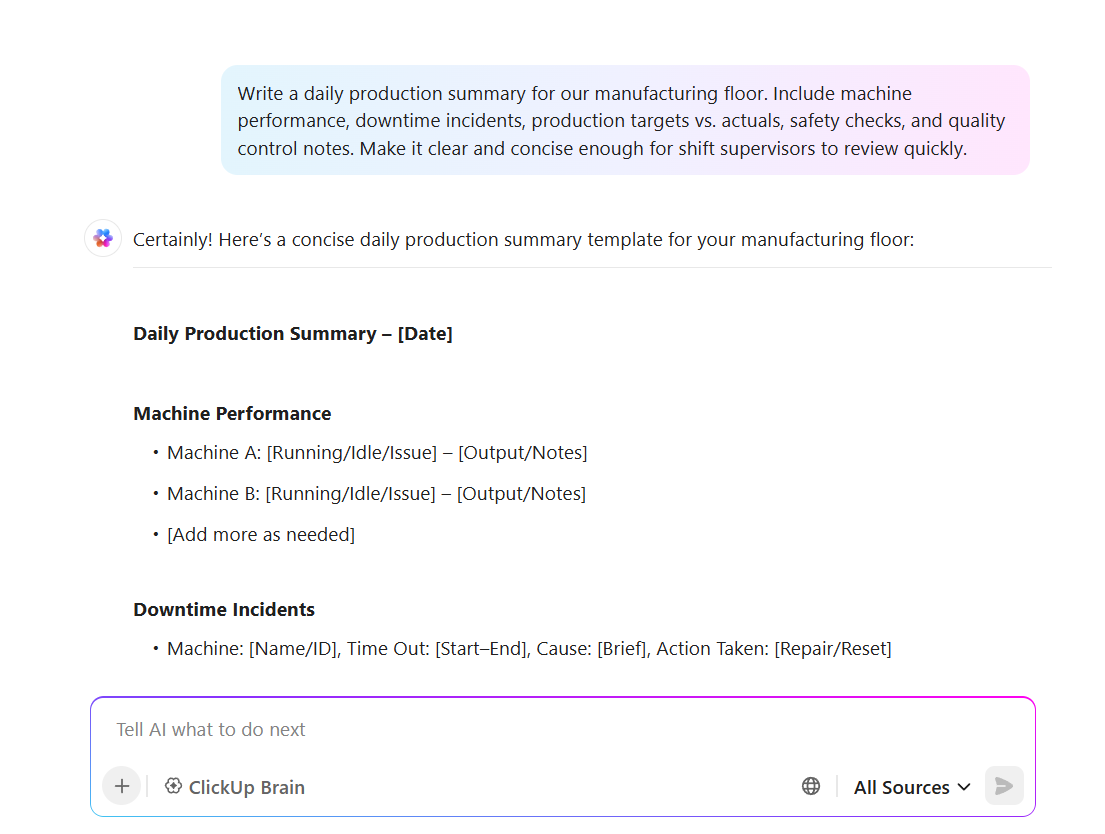Click the 'Machine: [Name/ID]' downtime bullet
This screenshot has height=834, width=1105.
pyautogui.click(x=529, y=649)
